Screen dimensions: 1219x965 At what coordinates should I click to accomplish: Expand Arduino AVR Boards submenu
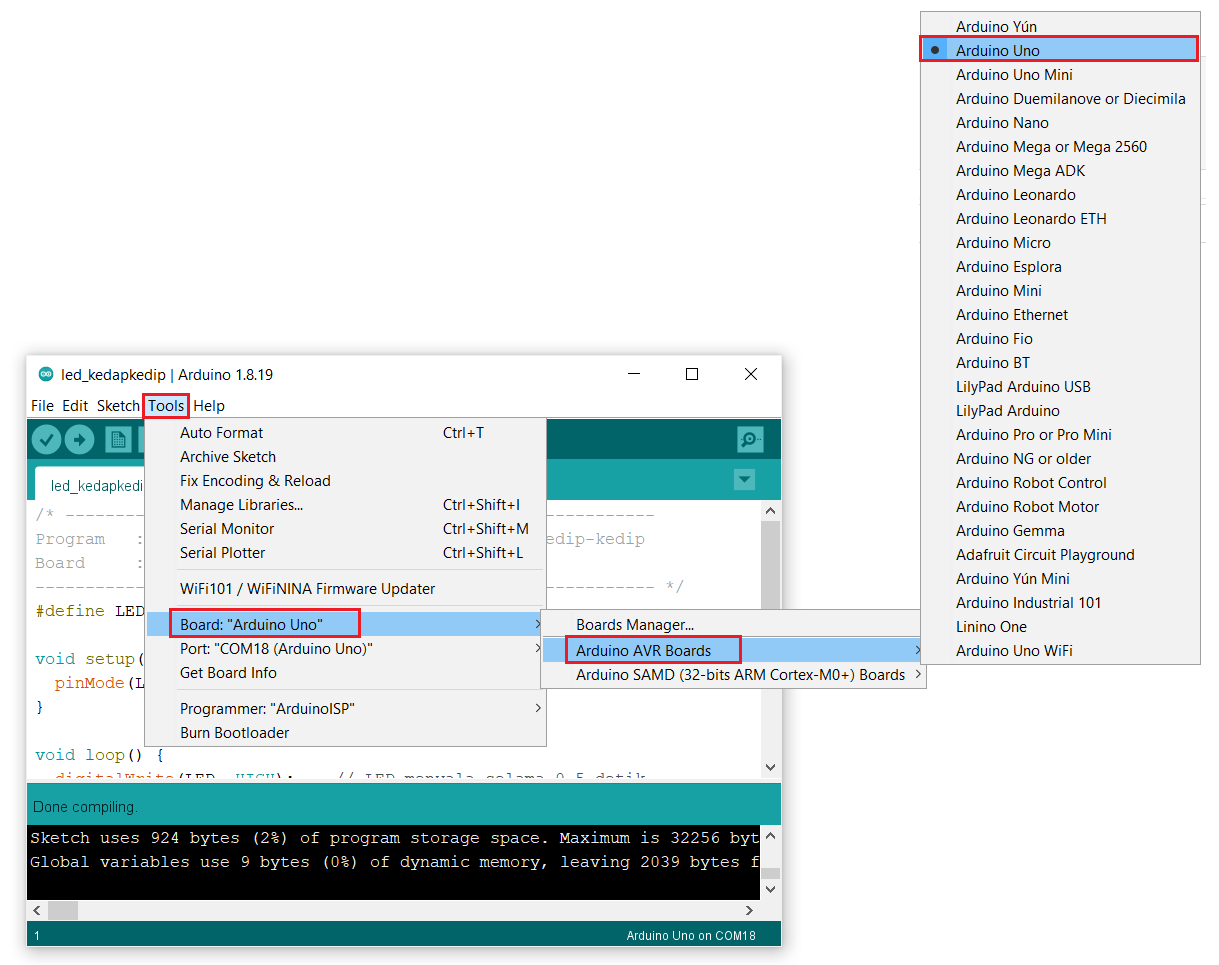click(x=733, y=651)
